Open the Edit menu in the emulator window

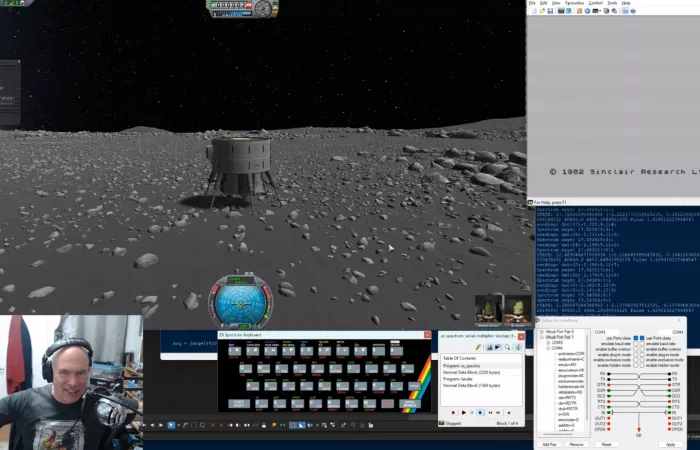(544, 3)
